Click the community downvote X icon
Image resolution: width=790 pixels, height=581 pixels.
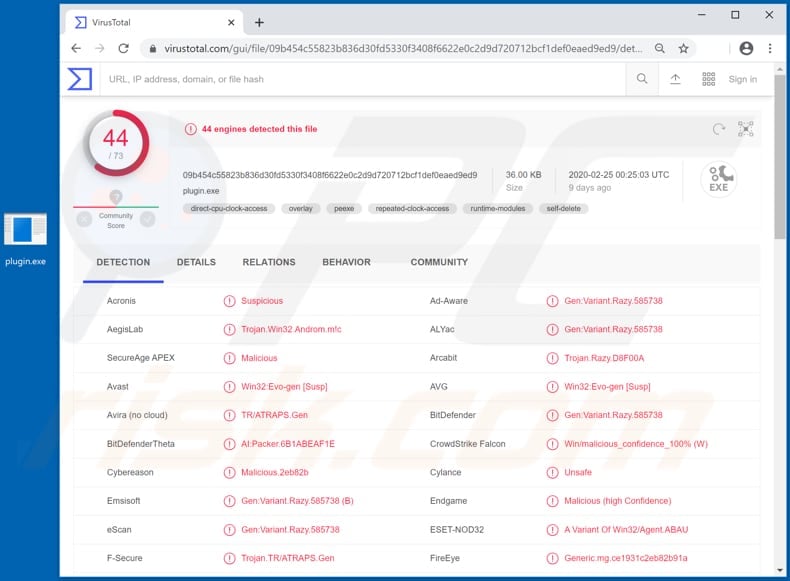tap(84, 219)
